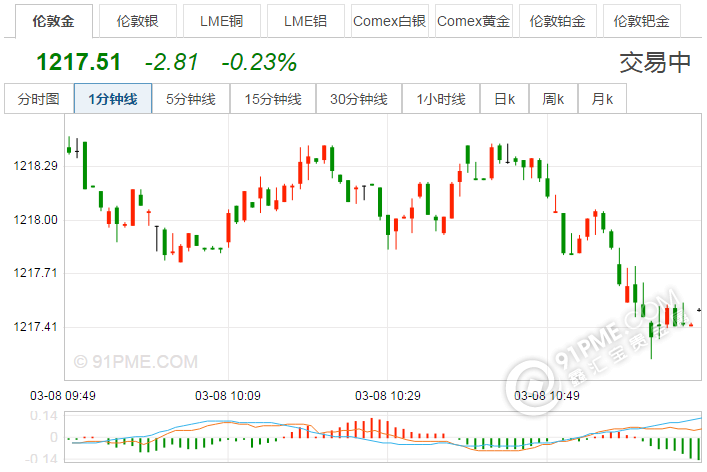The width and height of the screenshot is (707, 472).
Task: Switch to the 伦敦银 tab
Action: [x=138, y=21]
